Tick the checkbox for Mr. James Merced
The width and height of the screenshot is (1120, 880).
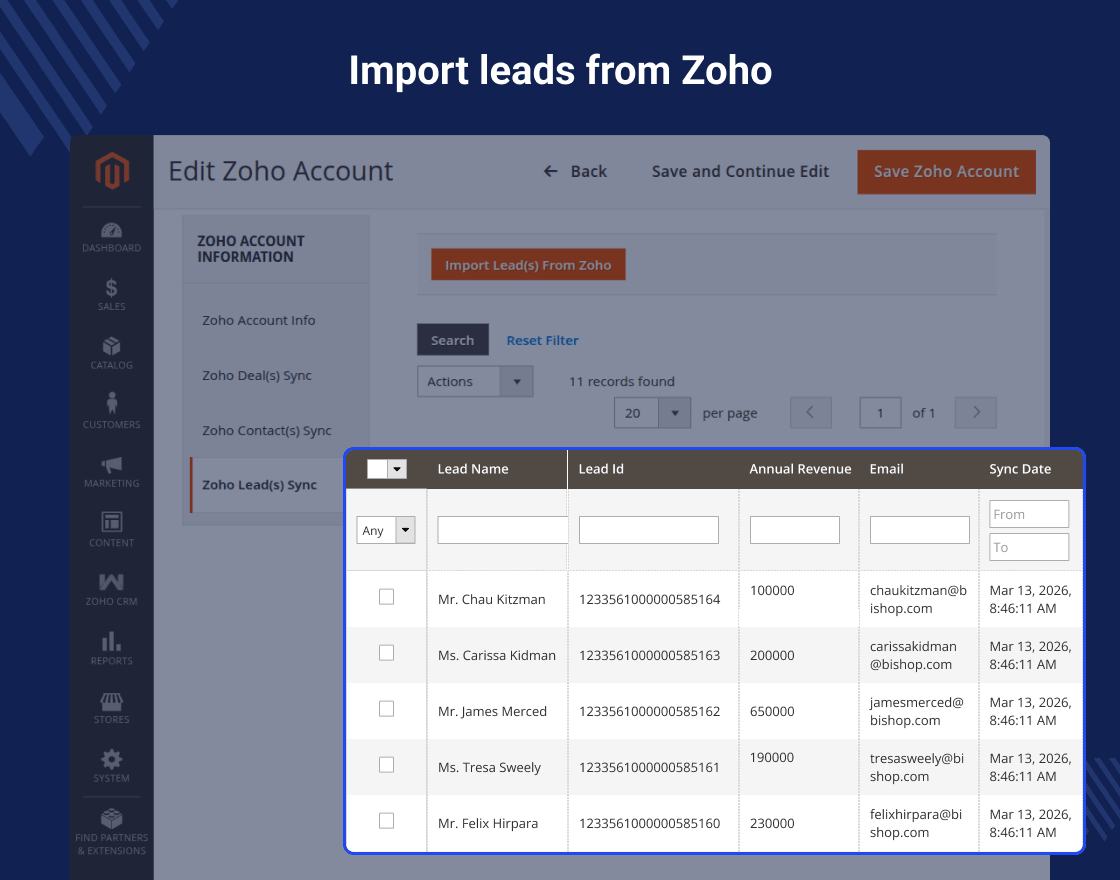pyautogui.click(x=386, y=709)
